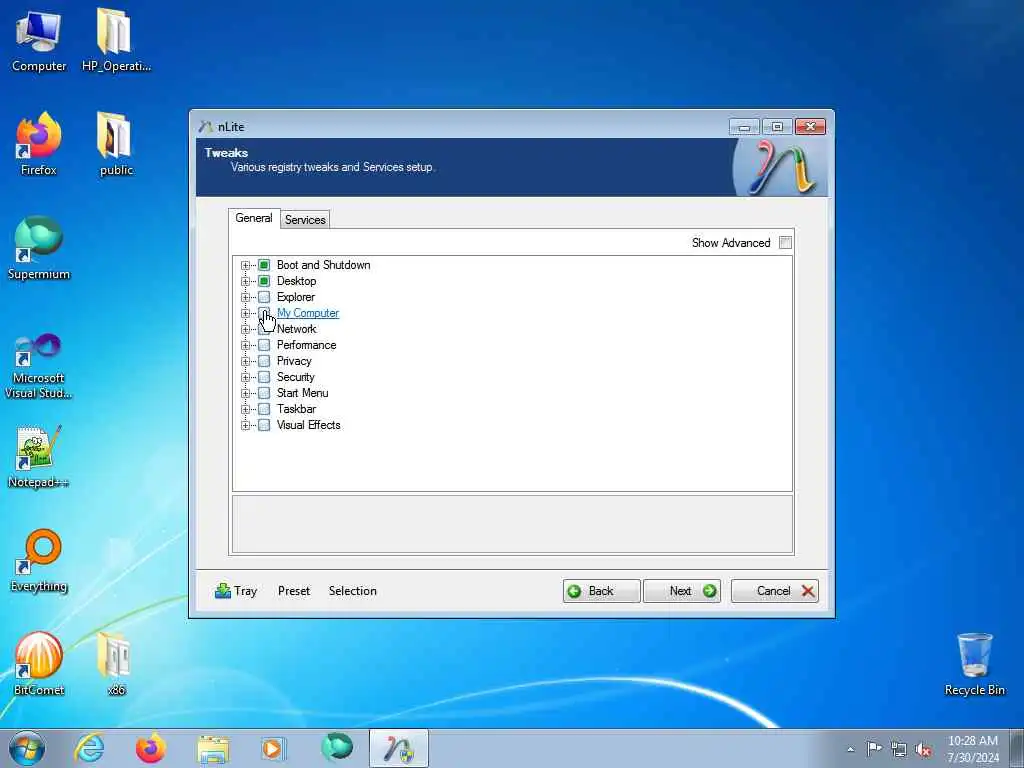
Task: Select the Network tree label
Action: click(296, 329)
